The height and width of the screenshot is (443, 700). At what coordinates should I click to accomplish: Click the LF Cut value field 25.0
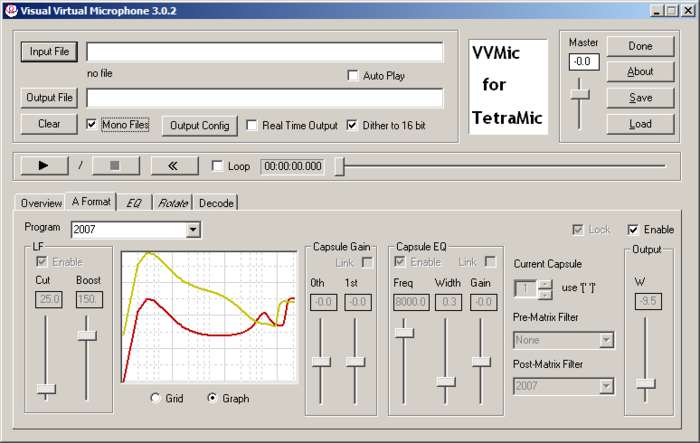(x=49, y=299)
